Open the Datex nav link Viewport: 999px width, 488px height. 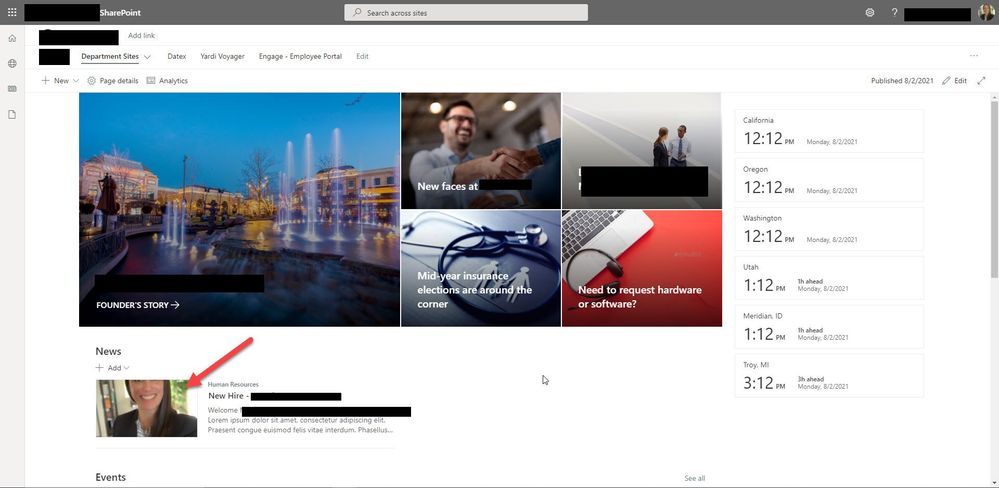tap(176, 56)
